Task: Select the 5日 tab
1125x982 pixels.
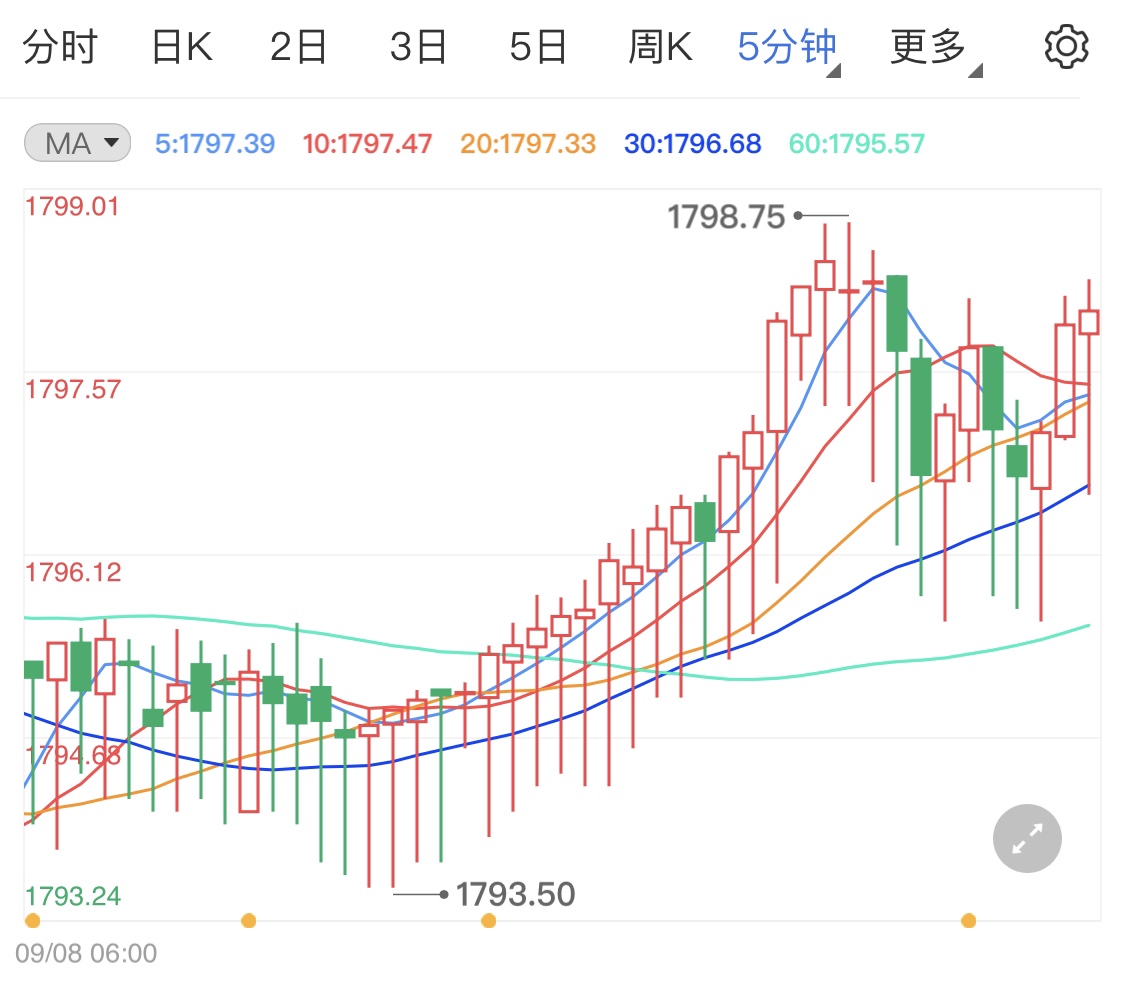Action: (x=538, y=47)
